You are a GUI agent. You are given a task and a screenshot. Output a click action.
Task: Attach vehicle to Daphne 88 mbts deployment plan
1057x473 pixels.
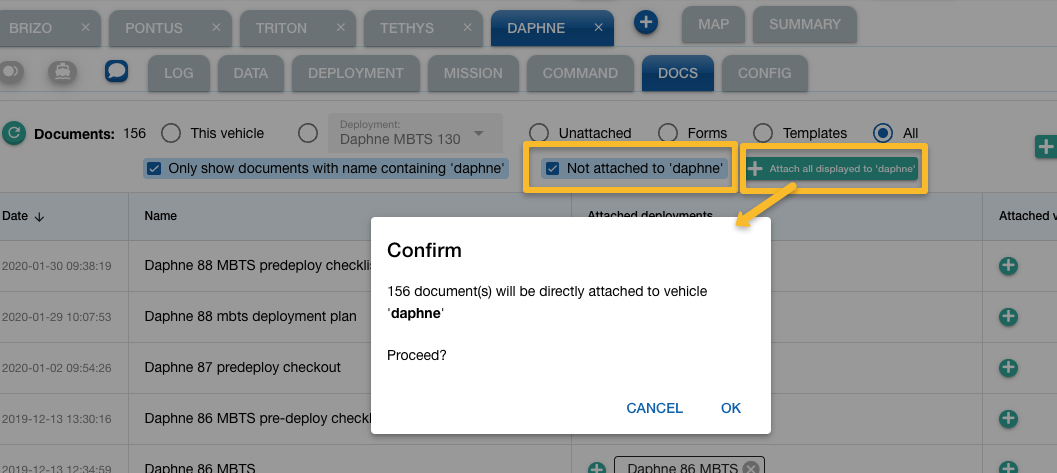(1008, 316)
